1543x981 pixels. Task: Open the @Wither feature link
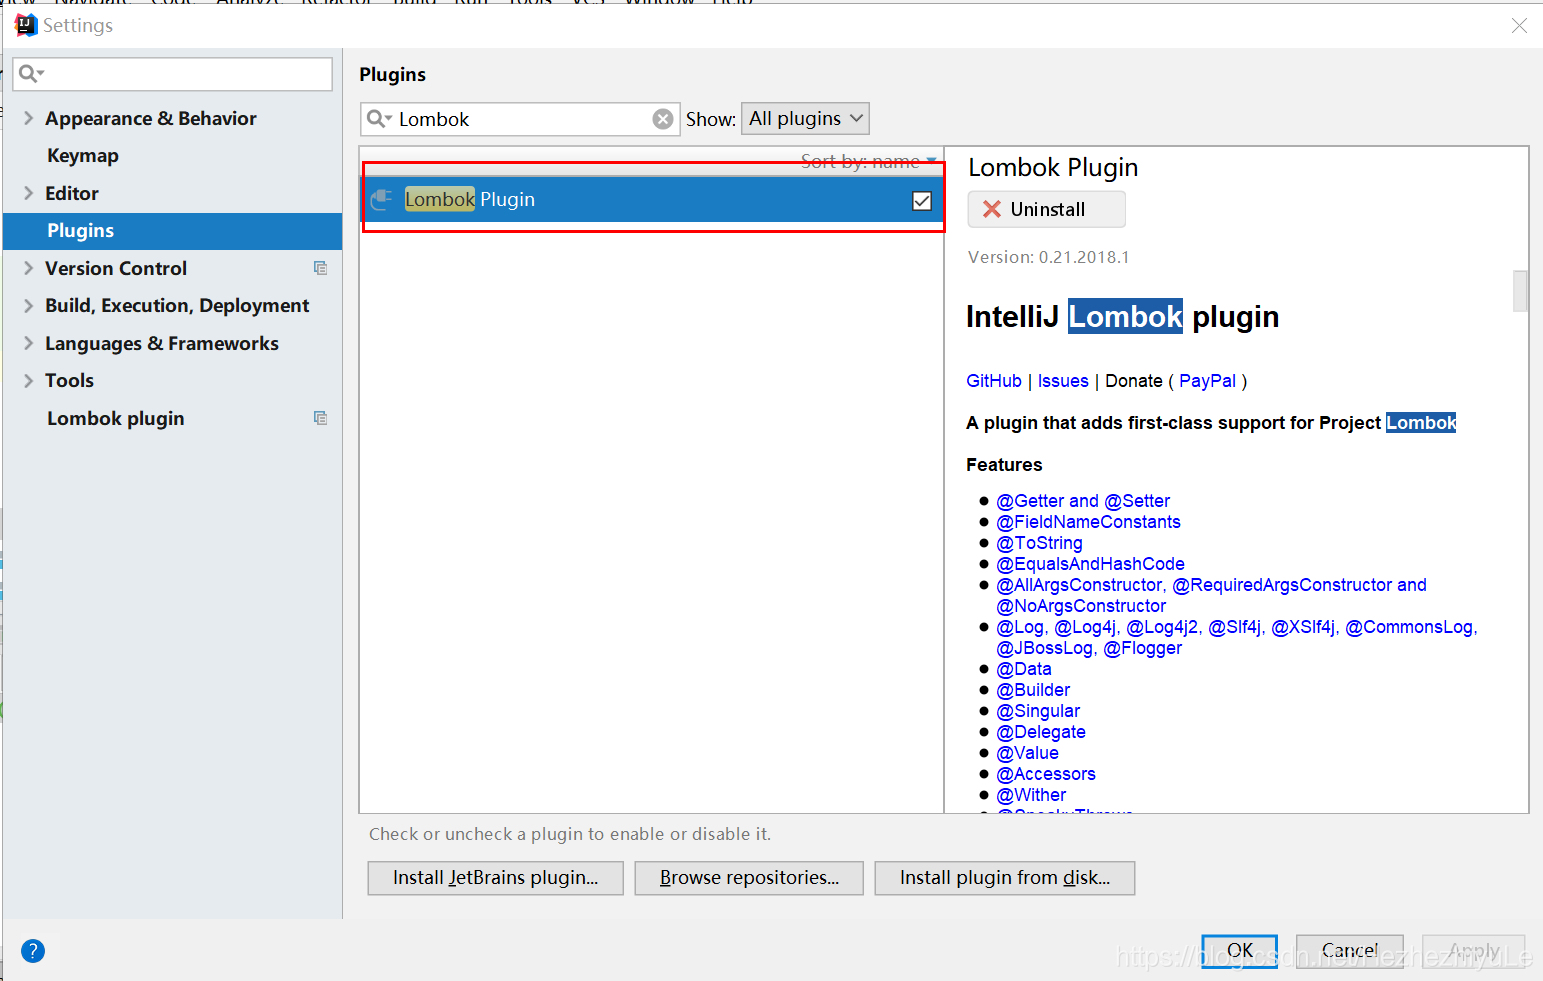click(1031, 795)
